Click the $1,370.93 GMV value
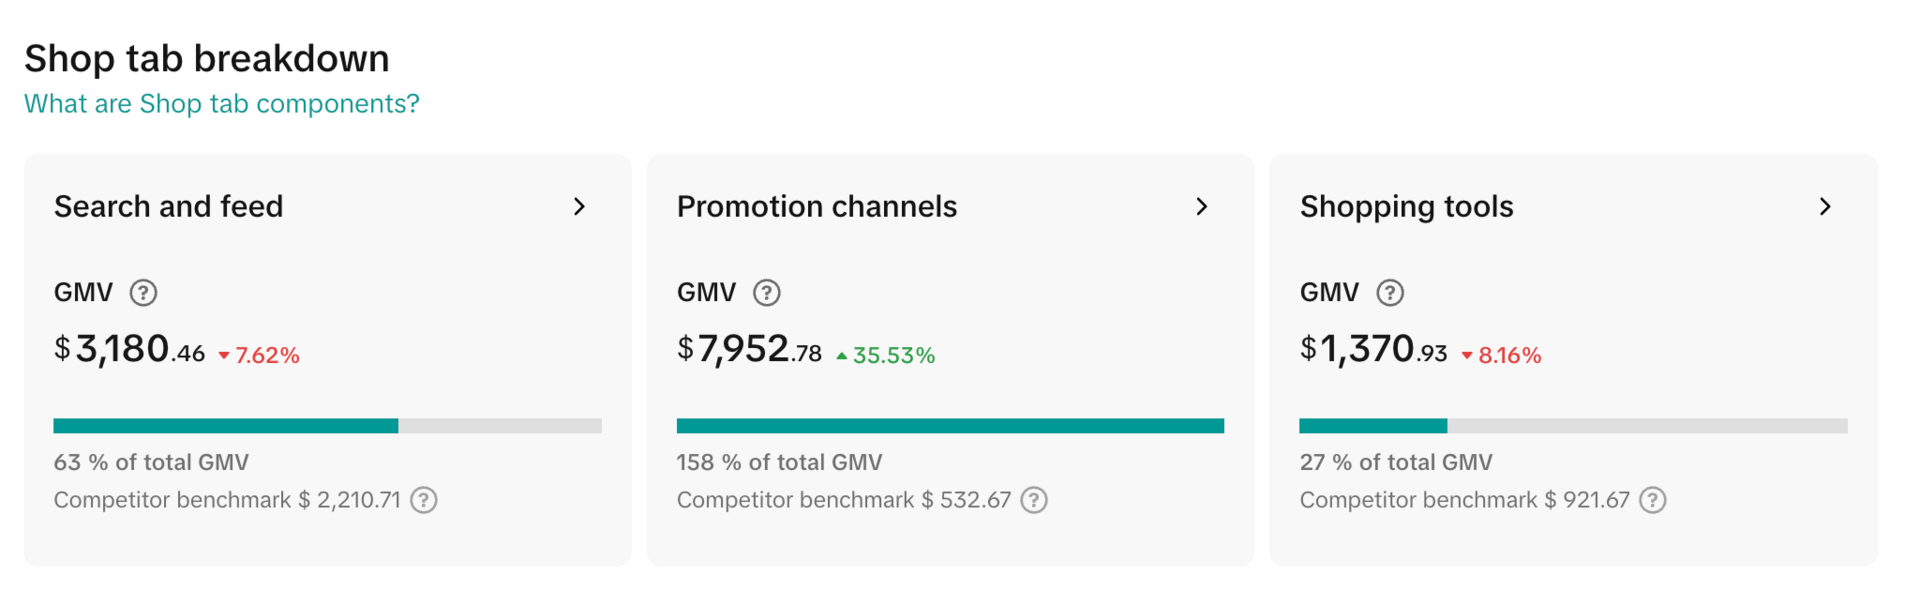 pos(1373,350)
